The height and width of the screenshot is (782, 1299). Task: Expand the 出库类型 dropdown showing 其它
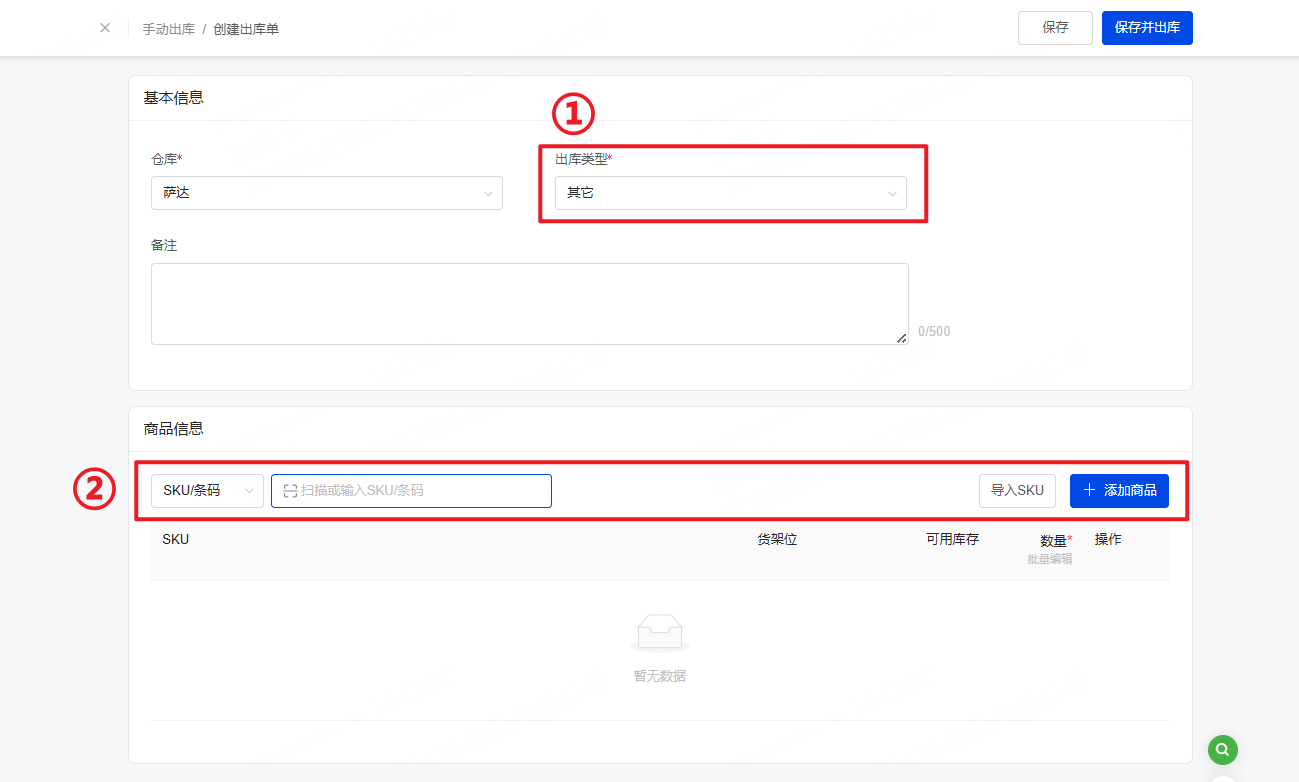[x=730, y=193]
